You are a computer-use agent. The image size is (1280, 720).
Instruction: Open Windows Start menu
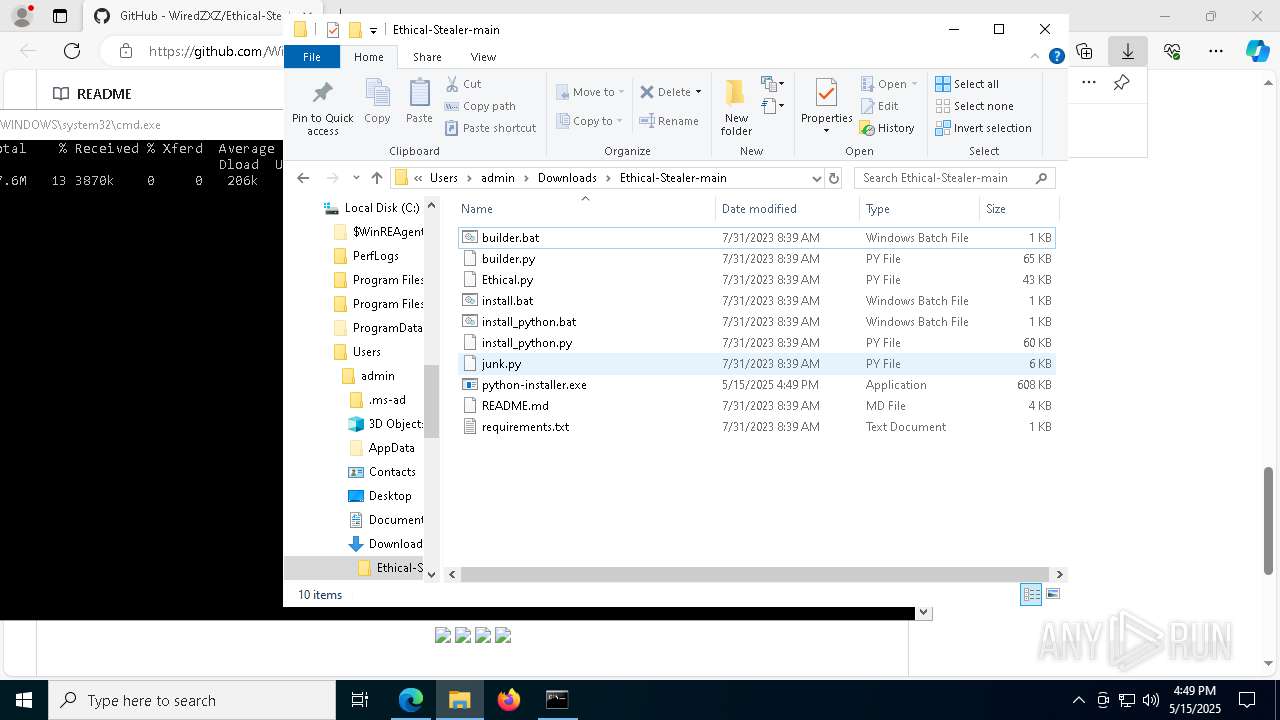(x=24, y=700)
